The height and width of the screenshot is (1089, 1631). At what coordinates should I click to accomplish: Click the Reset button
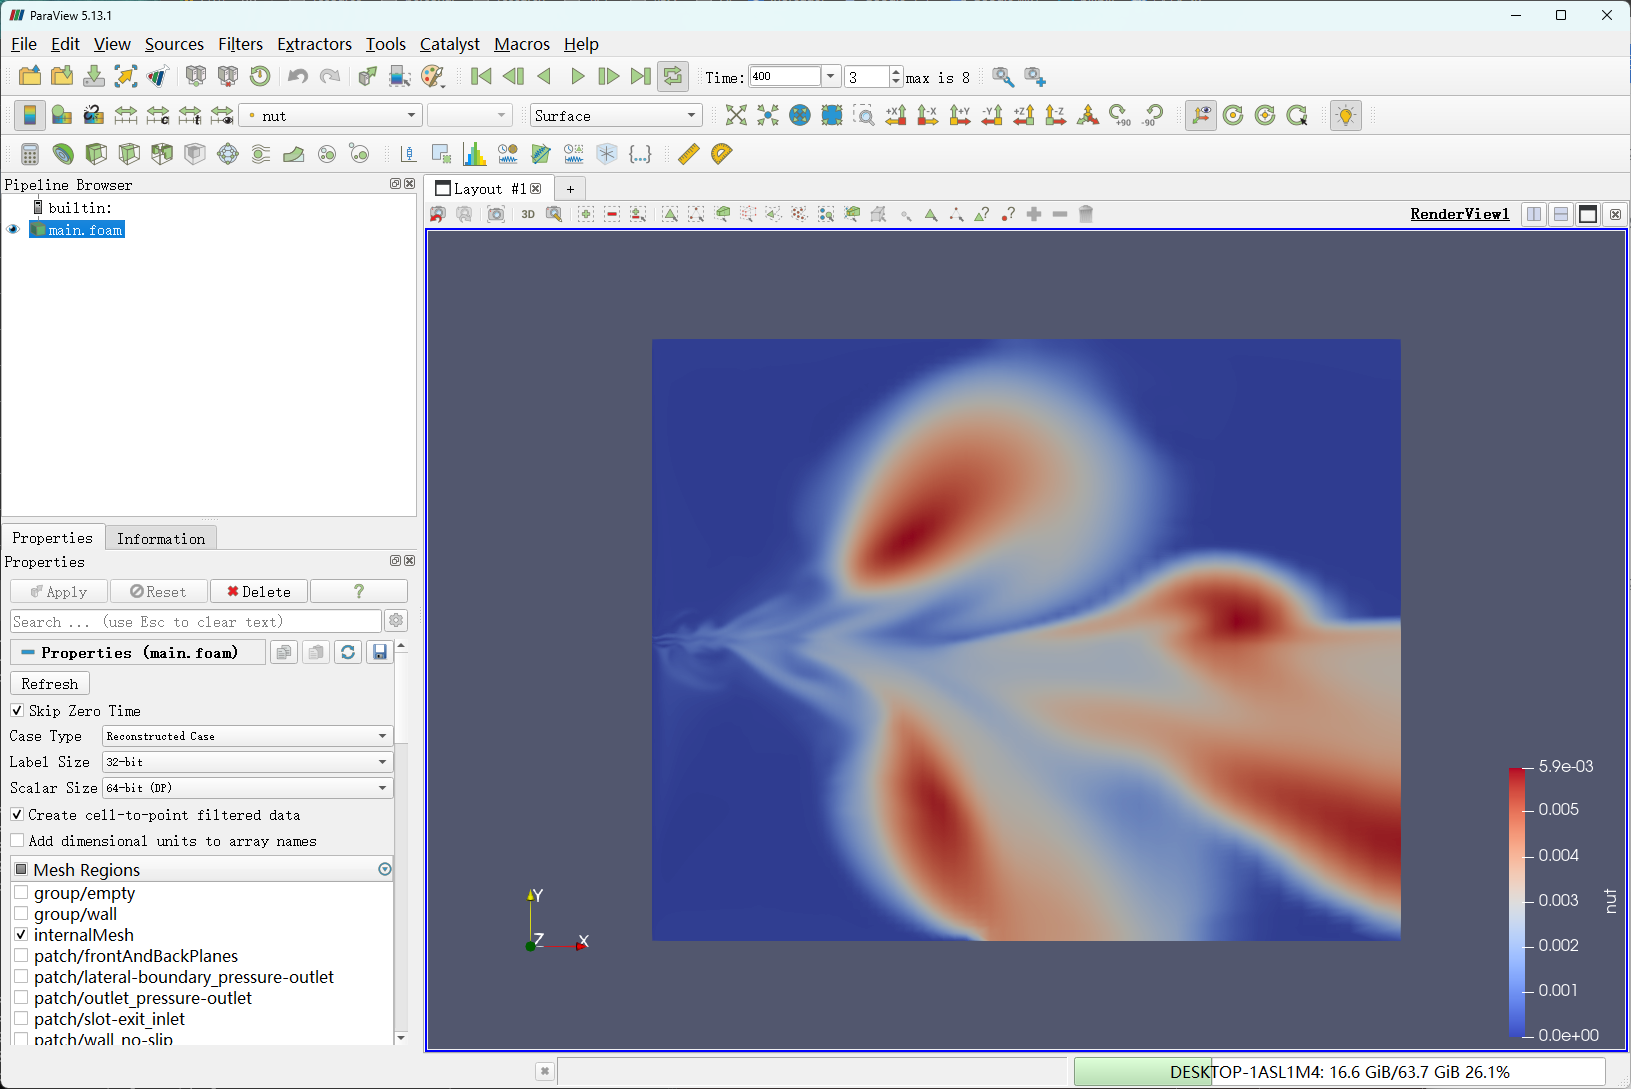(158, 592)
